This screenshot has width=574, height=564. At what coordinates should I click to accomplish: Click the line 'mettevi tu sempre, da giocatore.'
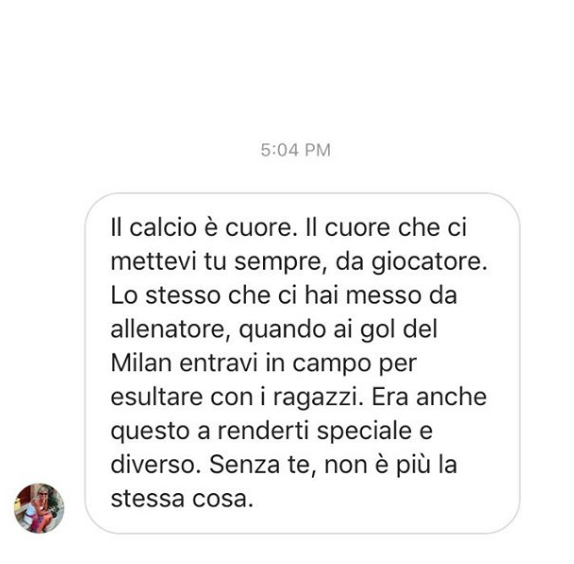(299, 262)
